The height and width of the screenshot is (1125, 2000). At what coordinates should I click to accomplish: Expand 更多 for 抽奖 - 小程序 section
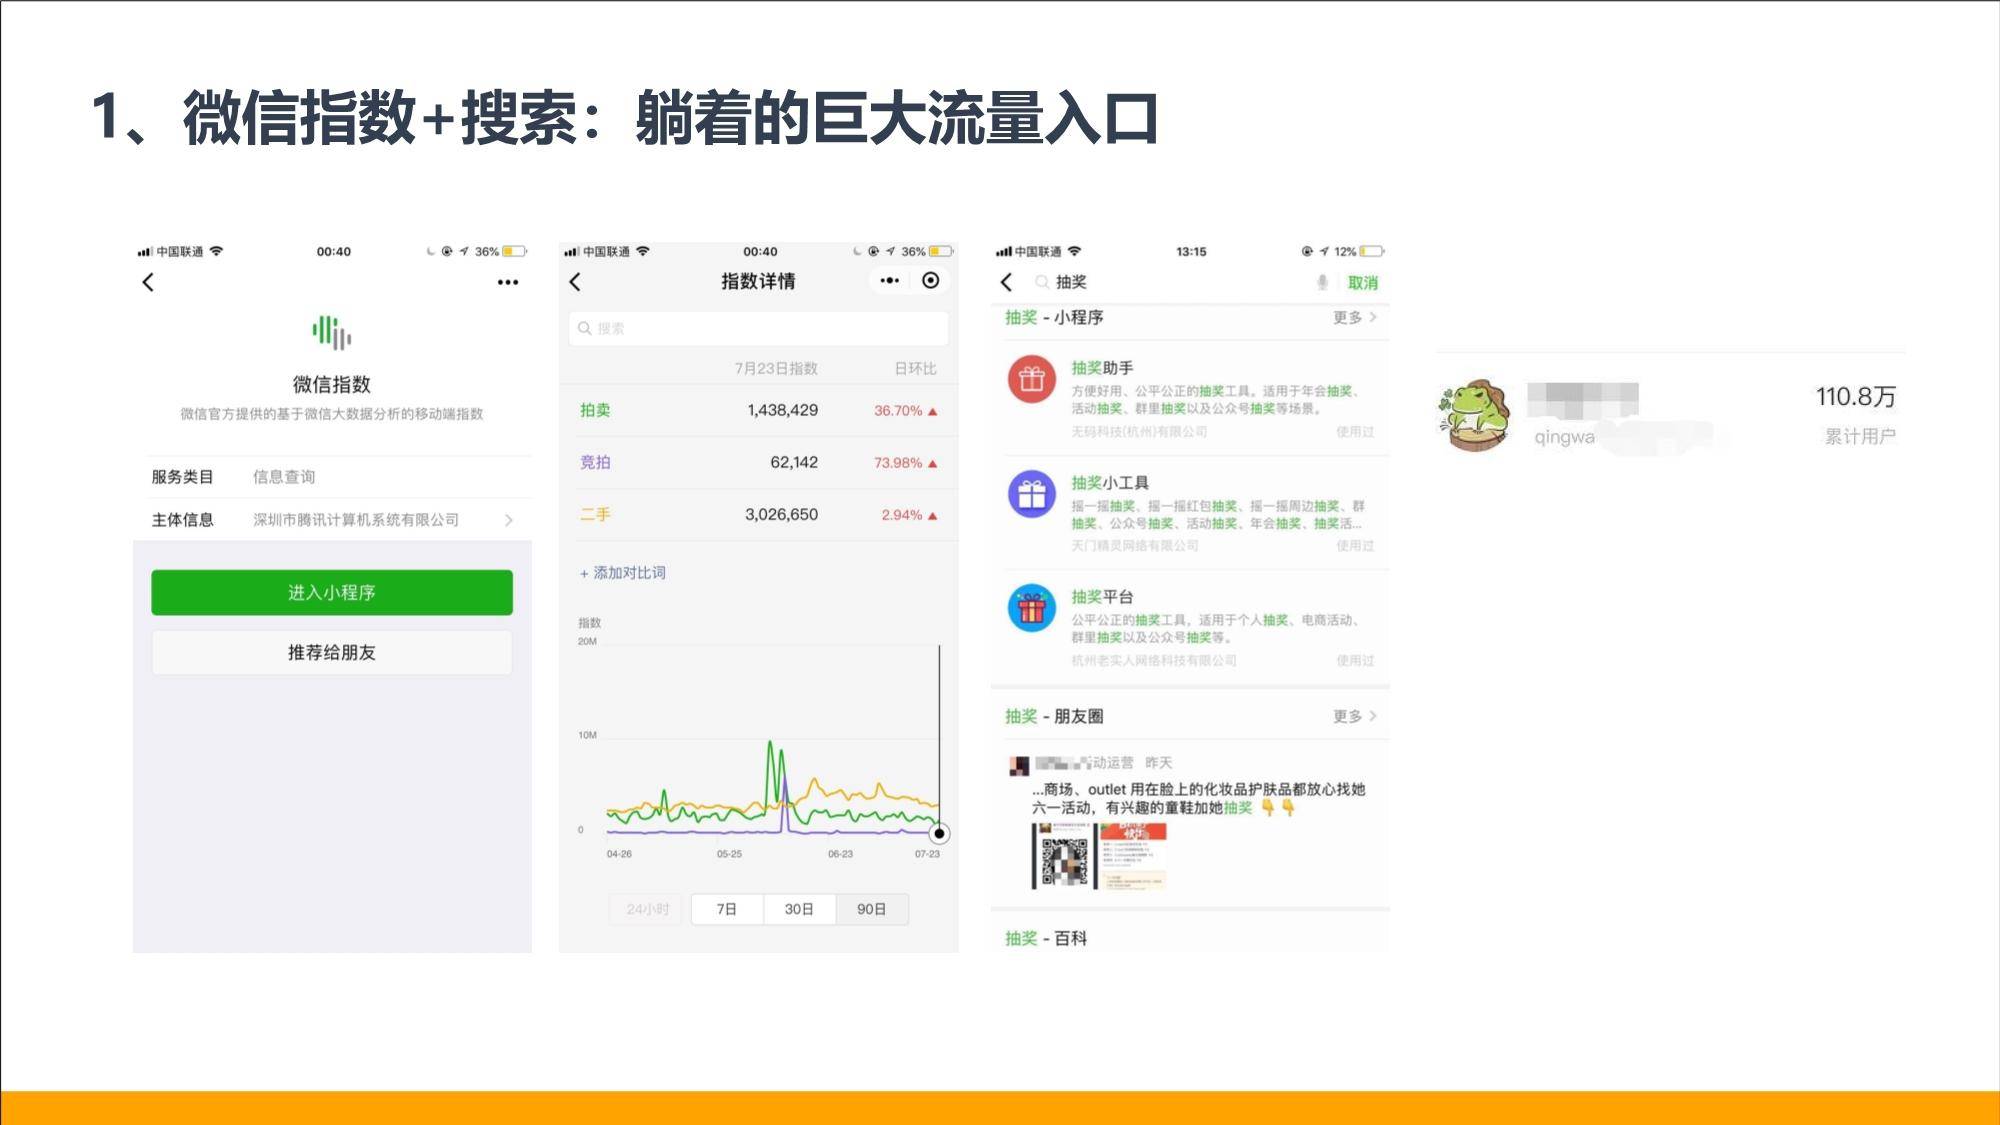tap(1354, 317)
